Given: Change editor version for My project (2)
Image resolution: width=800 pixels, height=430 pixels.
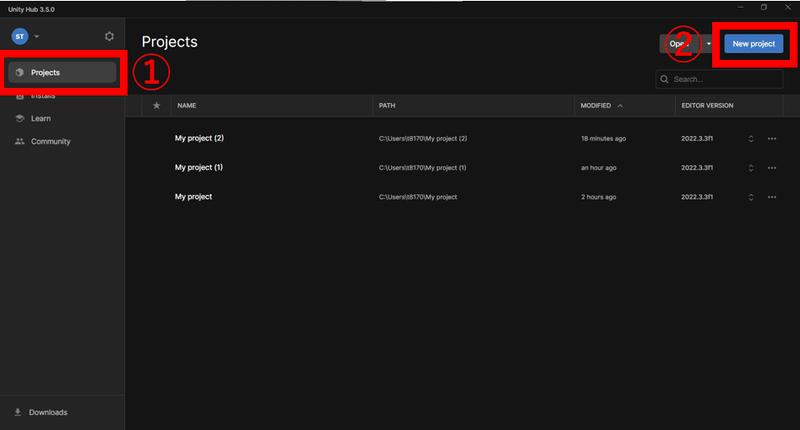Looking at the screenshot, I should click(751, 139).
